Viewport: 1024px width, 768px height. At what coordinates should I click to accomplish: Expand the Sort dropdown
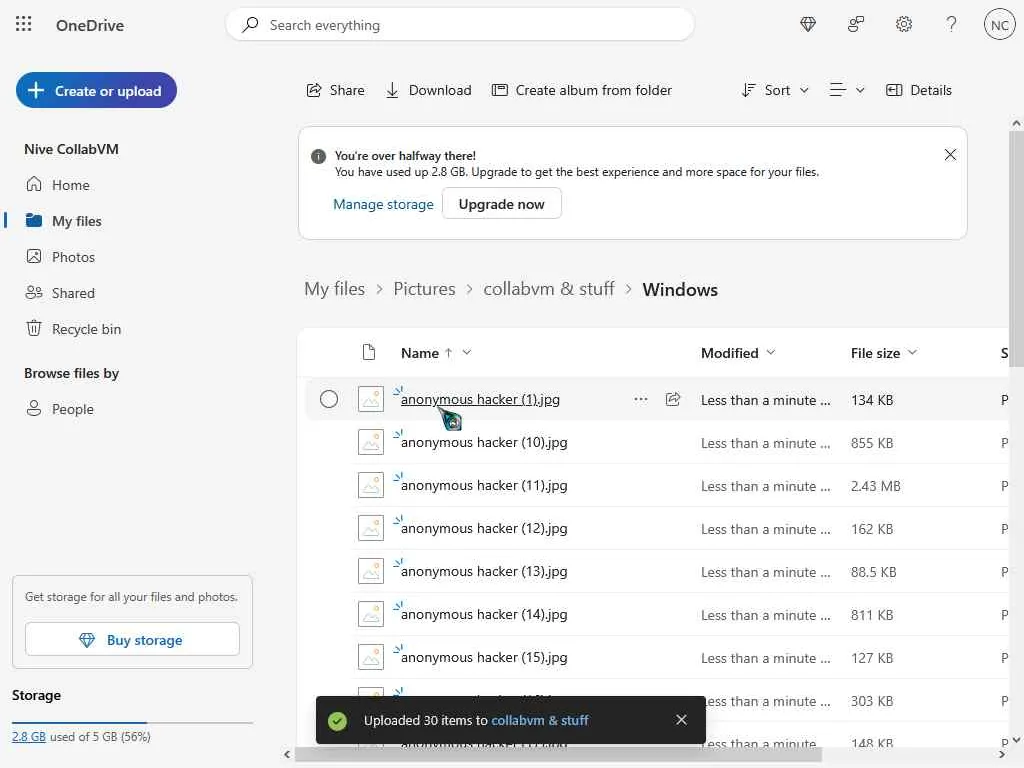pos(775,90)
